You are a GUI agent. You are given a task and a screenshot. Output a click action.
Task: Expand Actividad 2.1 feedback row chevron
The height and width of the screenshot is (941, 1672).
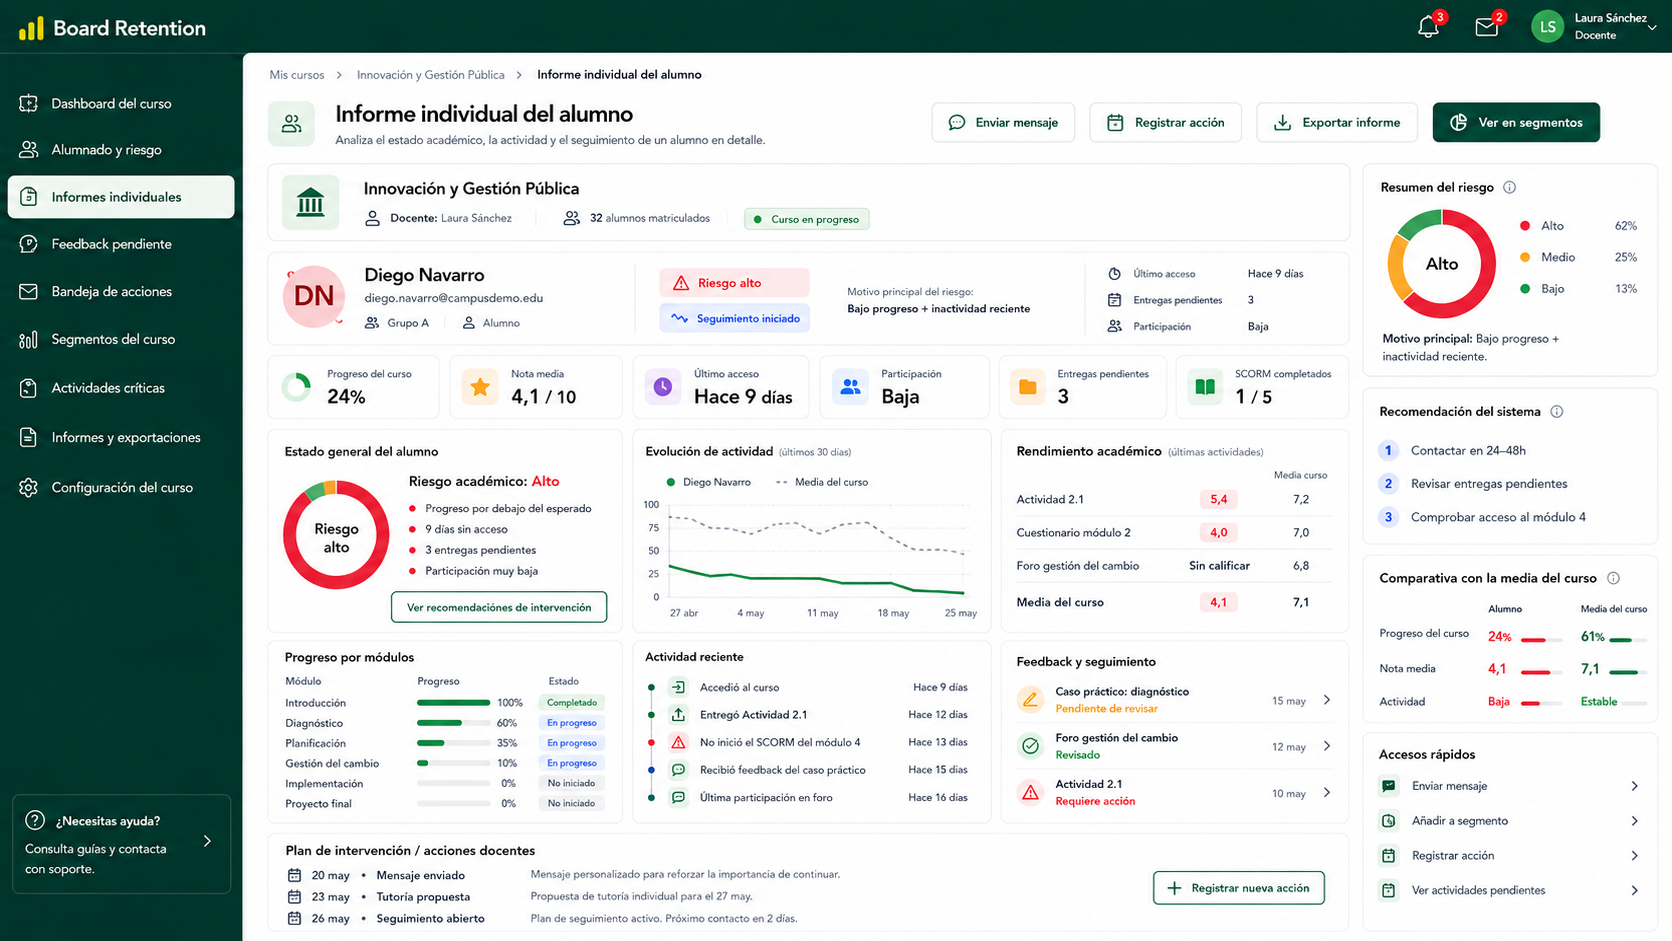point(1327,792)
